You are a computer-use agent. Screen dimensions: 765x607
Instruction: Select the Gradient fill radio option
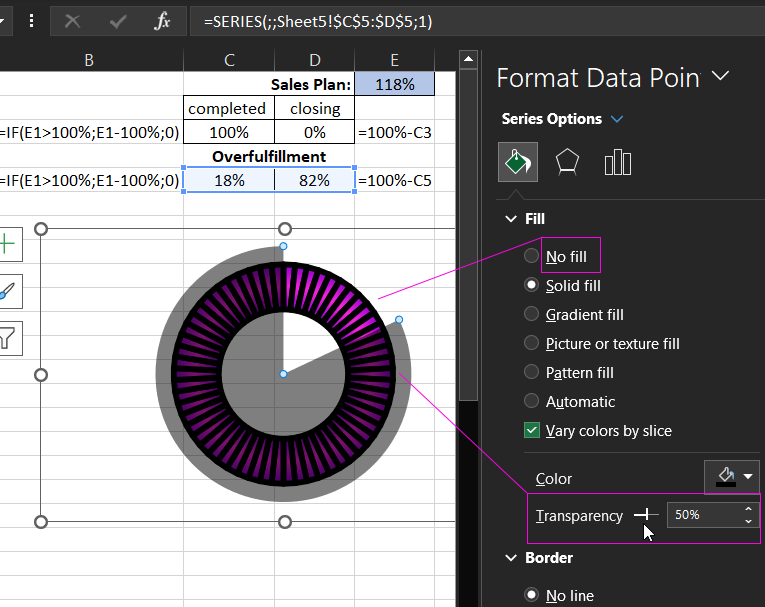532,314
